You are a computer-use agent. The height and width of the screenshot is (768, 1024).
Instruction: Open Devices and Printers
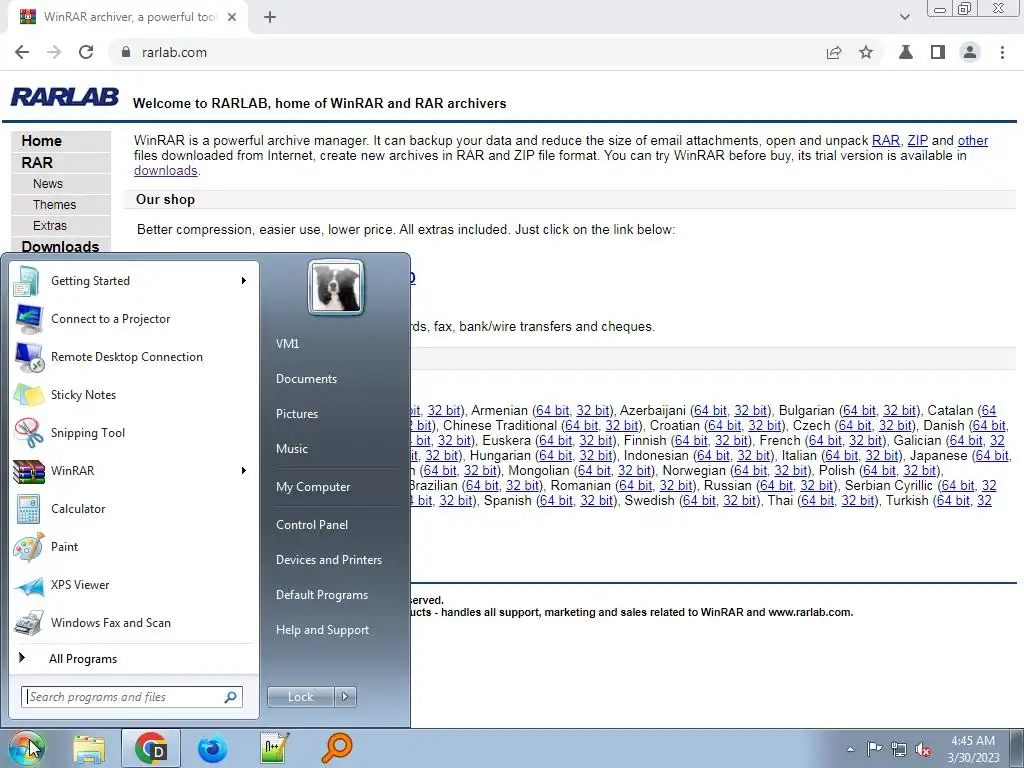click(328, 560)
